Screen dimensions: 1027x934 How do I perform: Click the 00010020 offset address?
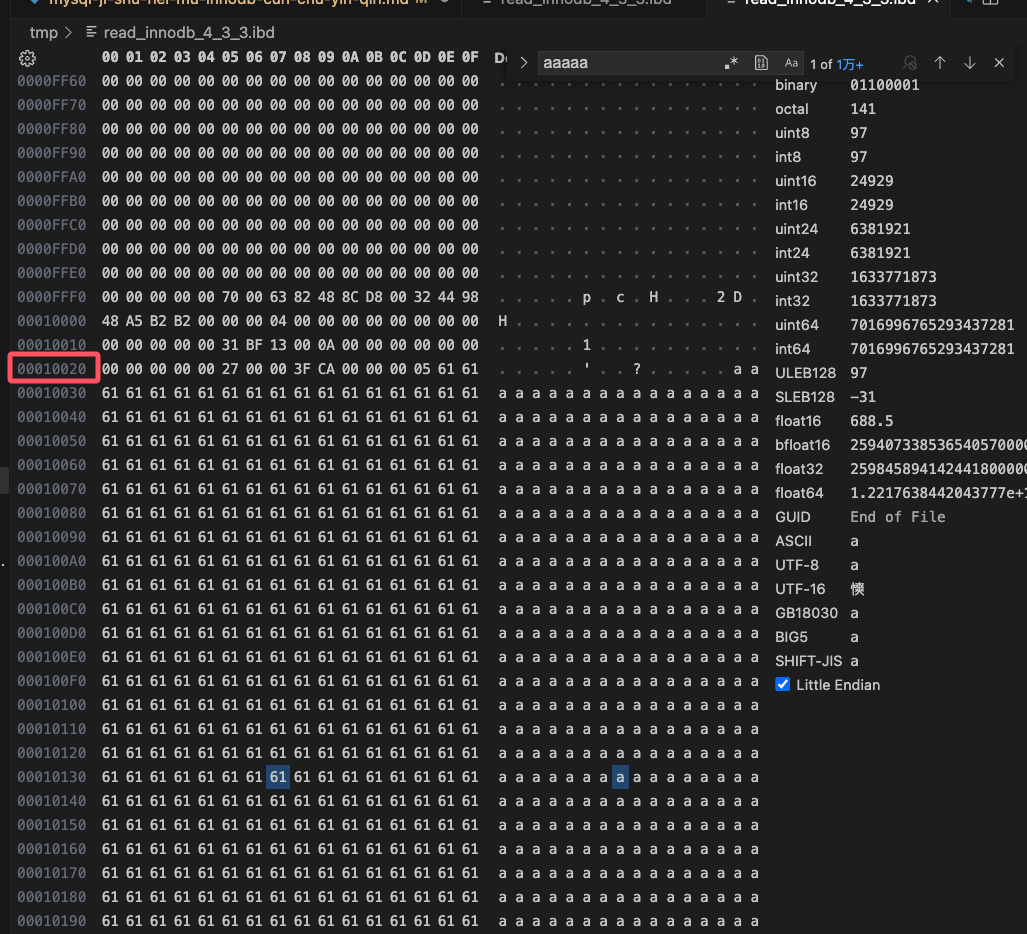[52, 369]
